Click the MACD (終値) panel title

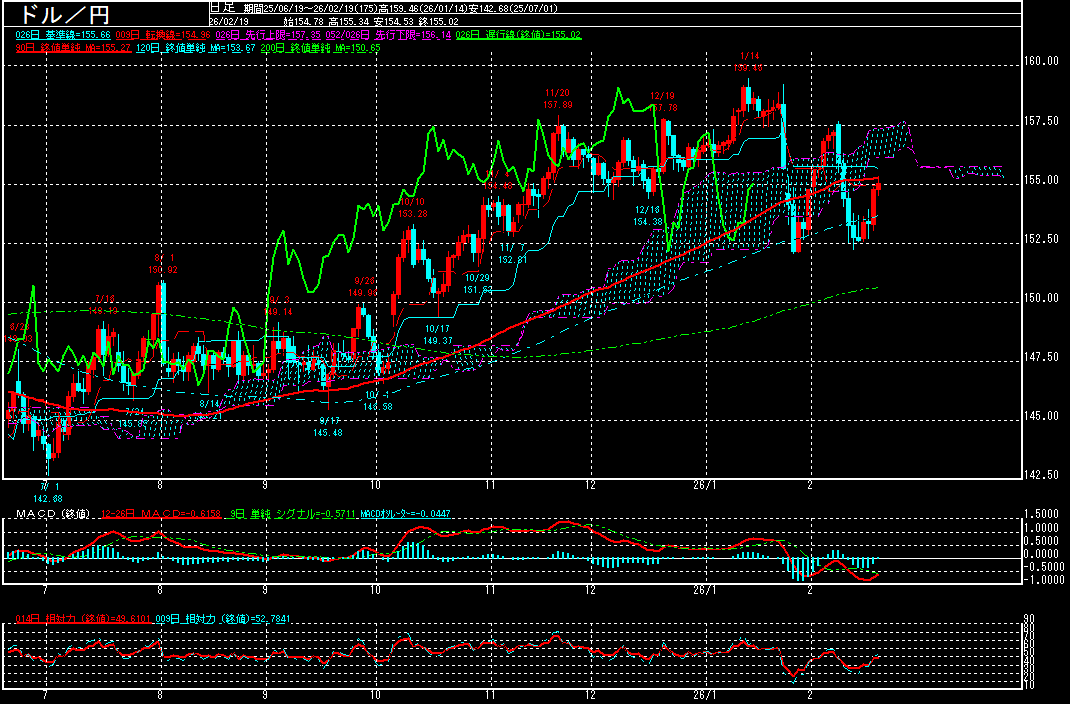point(52,514)
